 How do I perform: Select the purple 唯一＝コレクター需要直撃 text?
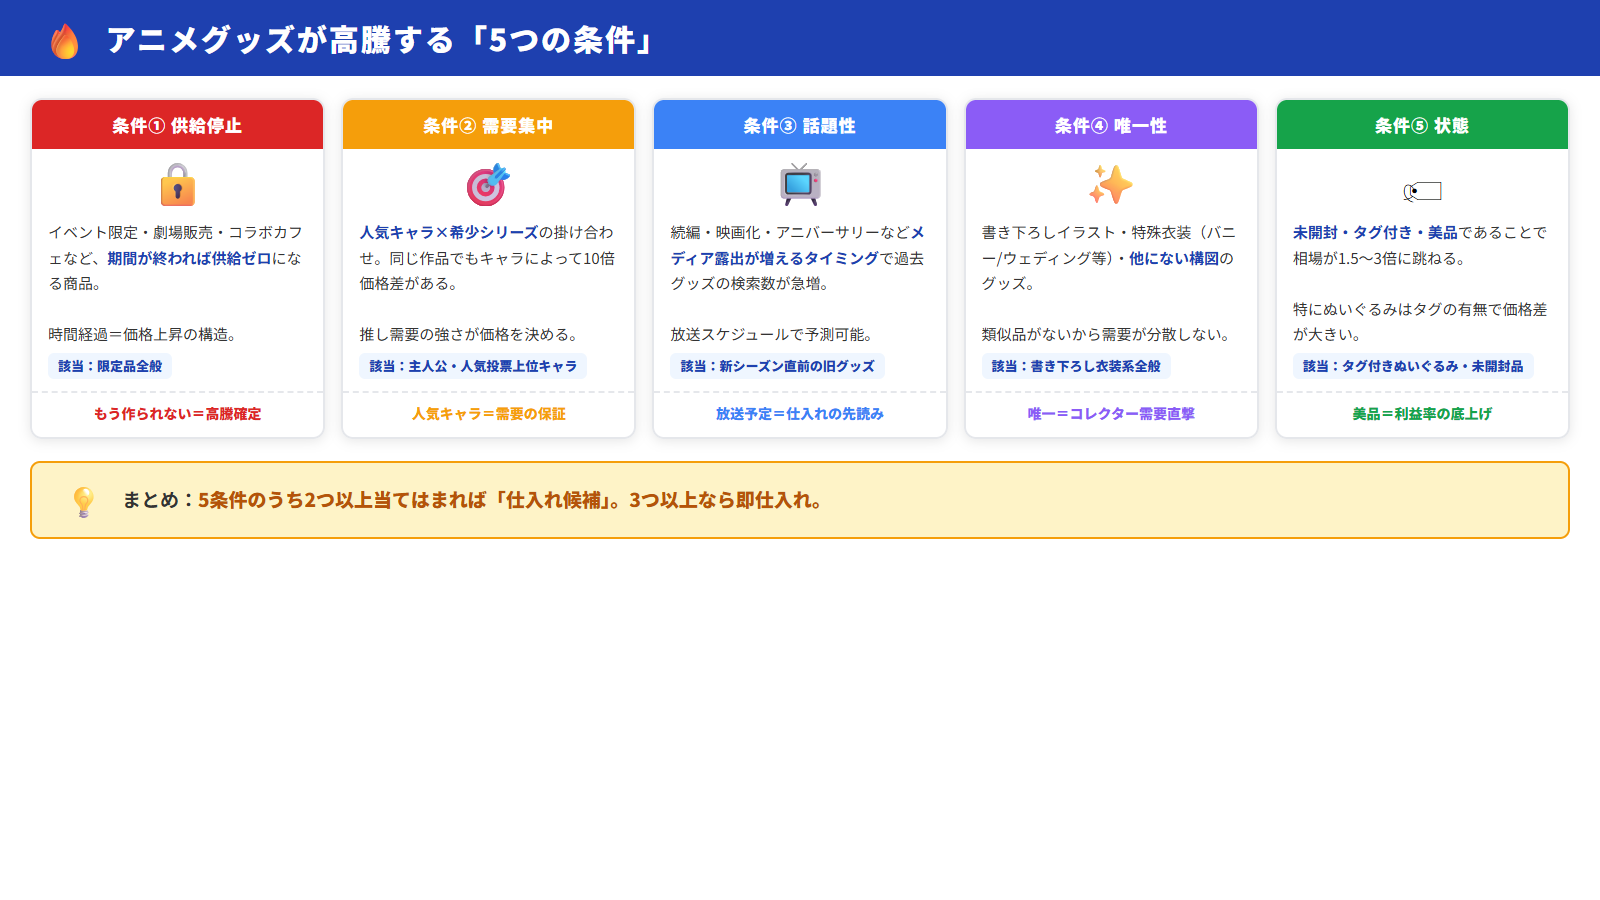(1110, 413)
